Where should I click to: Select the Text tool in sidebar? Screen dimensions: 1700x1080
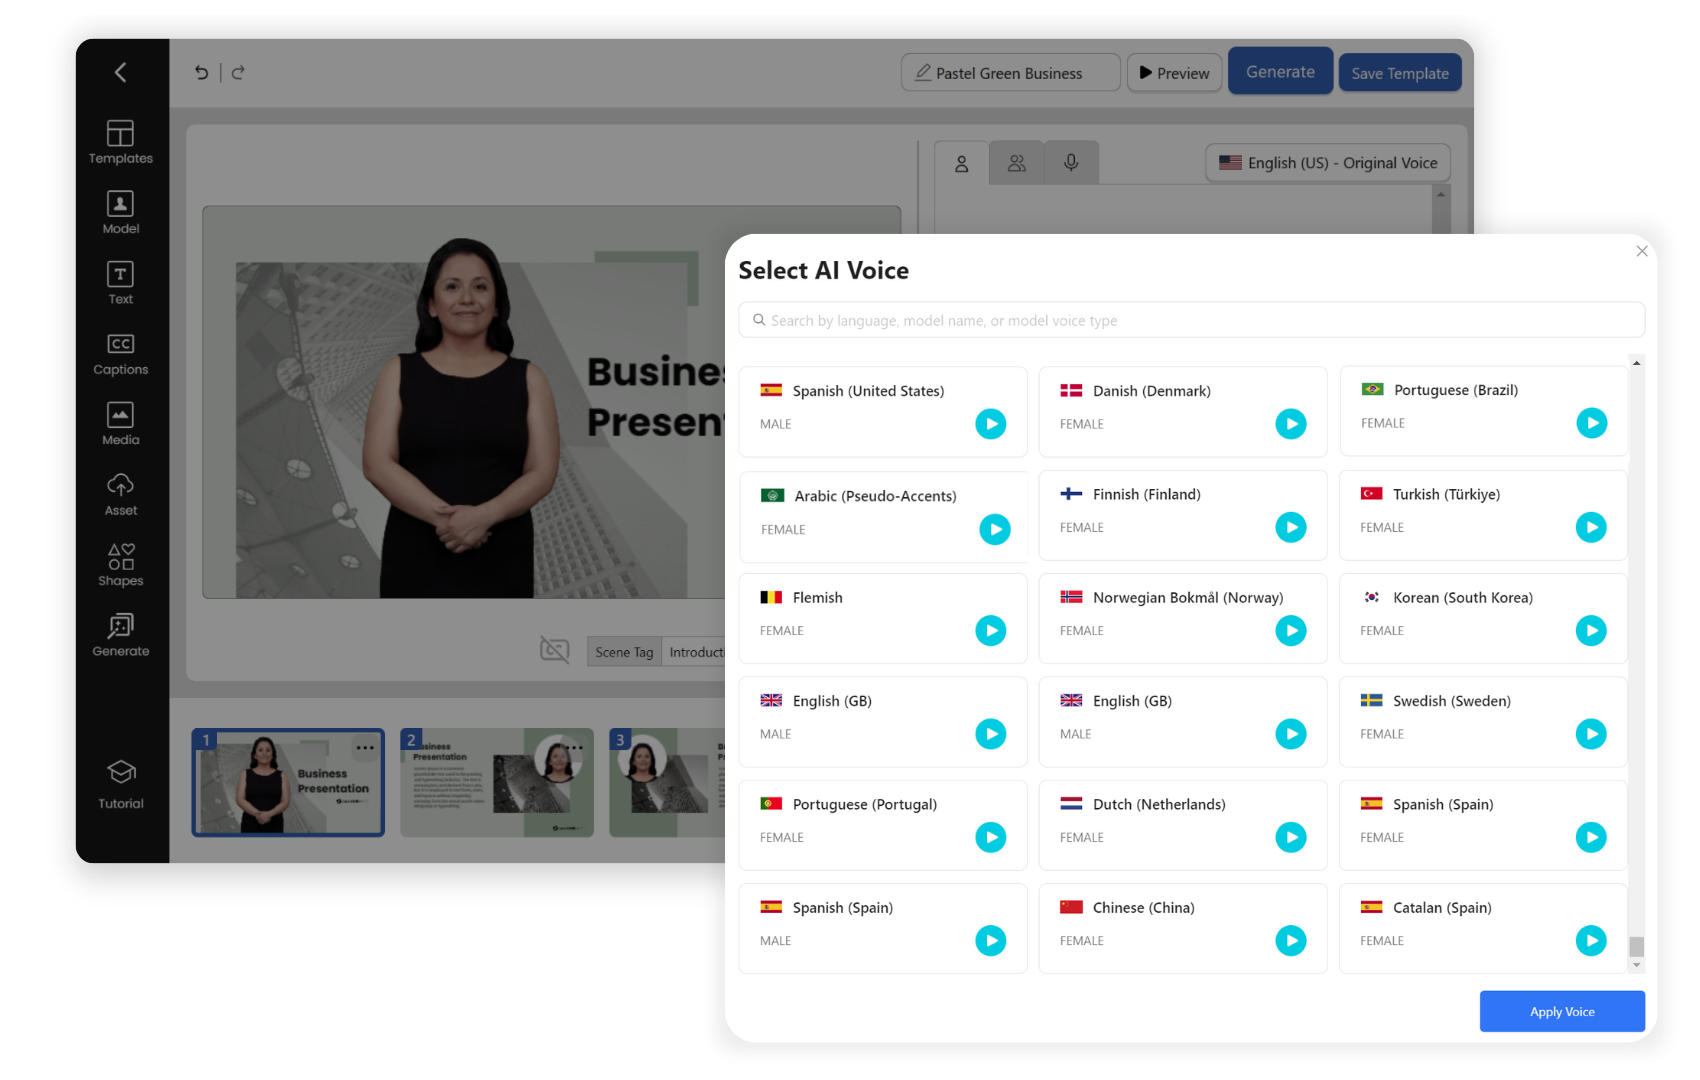tap(120, 283)
